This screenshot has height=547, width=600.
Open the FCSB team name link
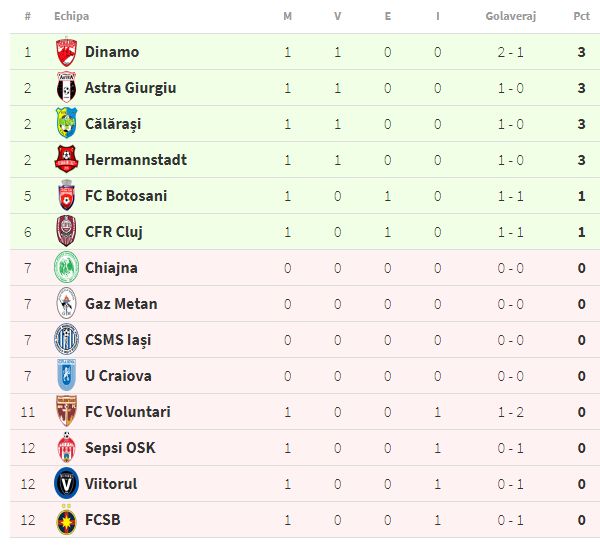105,520
